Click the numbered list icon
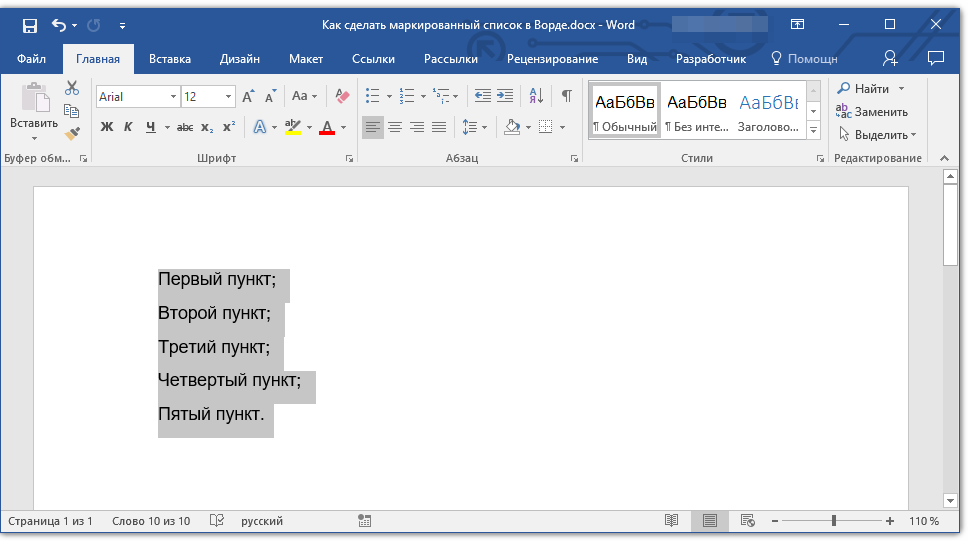This screenshot has height=541, width=968. click(x=407, y=96)
